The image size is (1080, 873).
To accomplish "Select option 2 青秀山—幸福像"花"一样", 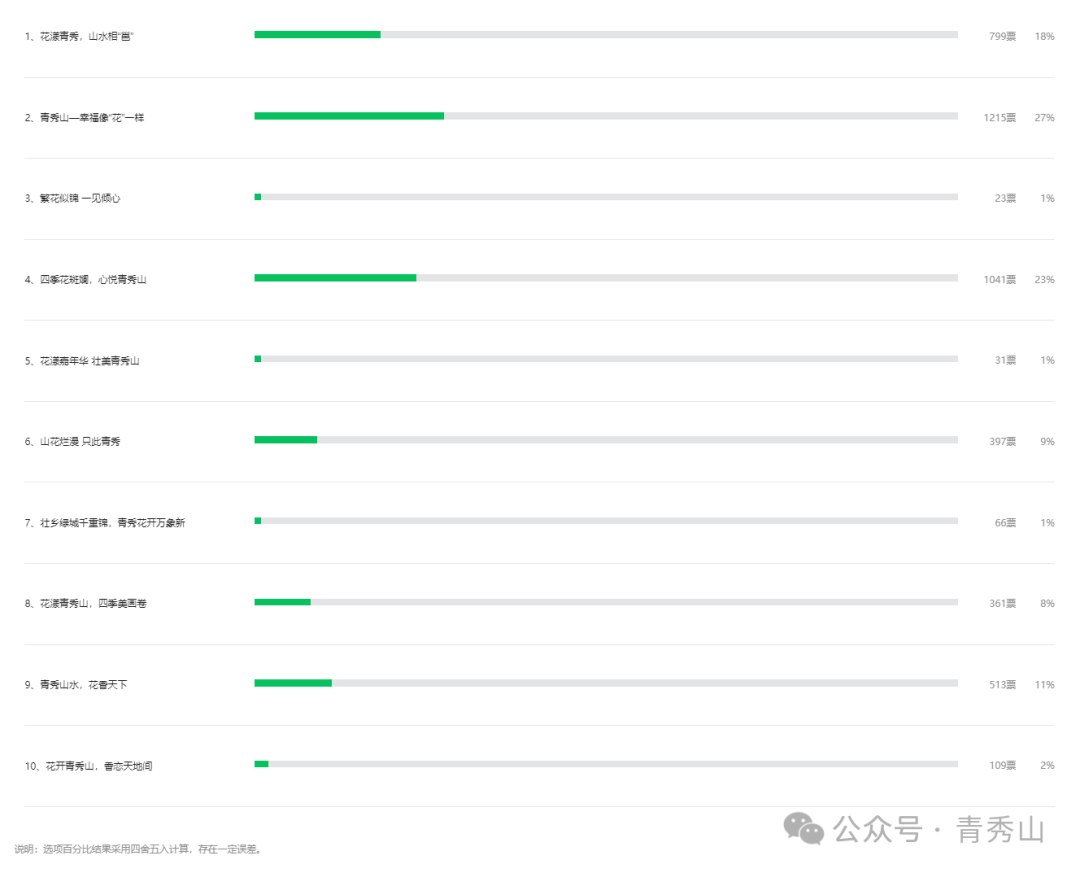I will [85, 118].
